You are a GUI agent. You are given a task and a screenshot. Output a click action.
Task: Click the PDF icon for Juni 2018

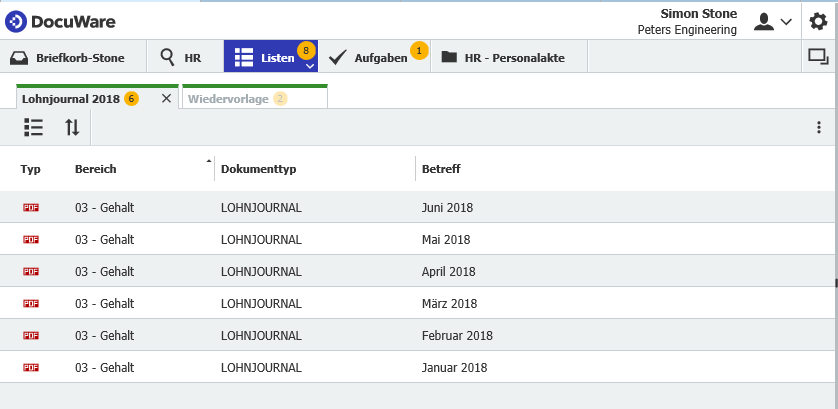pyautogui.click(x=31, y=208)
